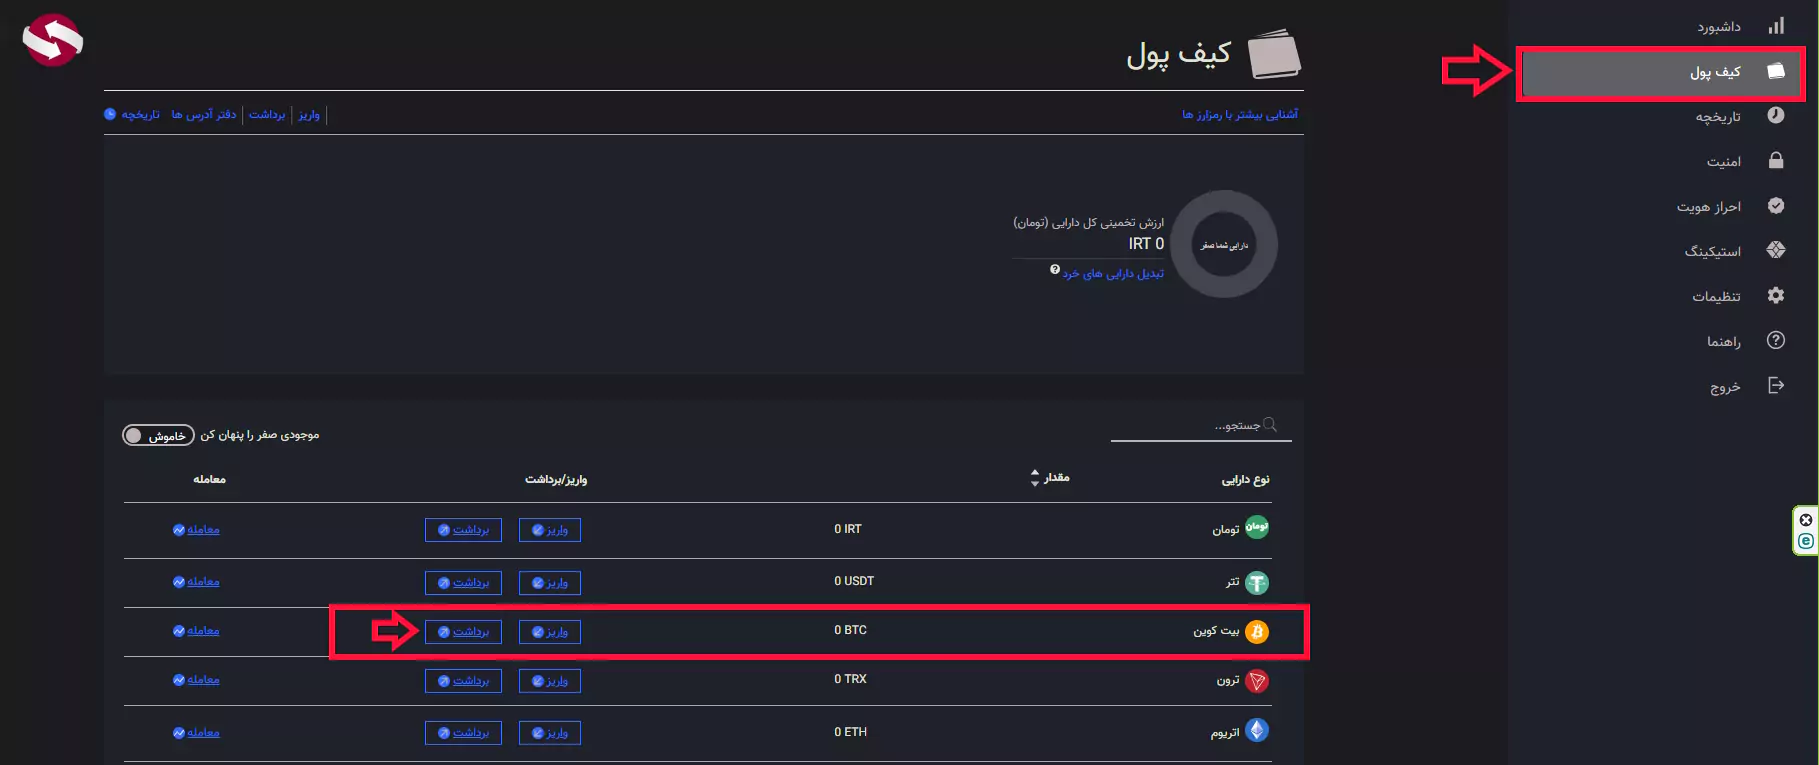Image resolution: width=1819 pixels, height=765 pixels.
Task: Open the تنظیمات gear icon
Action: point(1776,295)
